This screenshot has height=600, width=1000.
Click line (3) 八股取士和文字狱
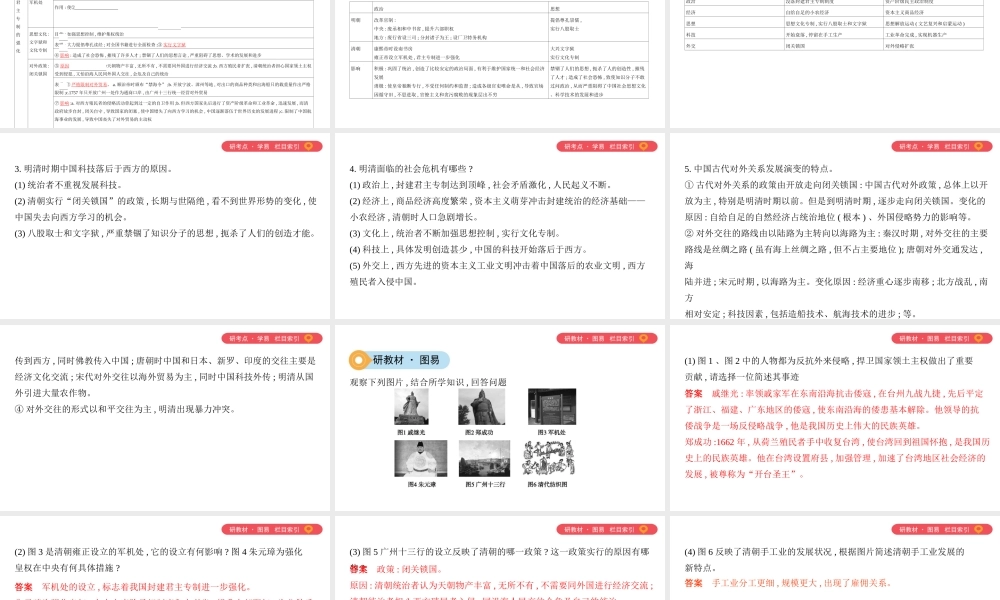165,233
